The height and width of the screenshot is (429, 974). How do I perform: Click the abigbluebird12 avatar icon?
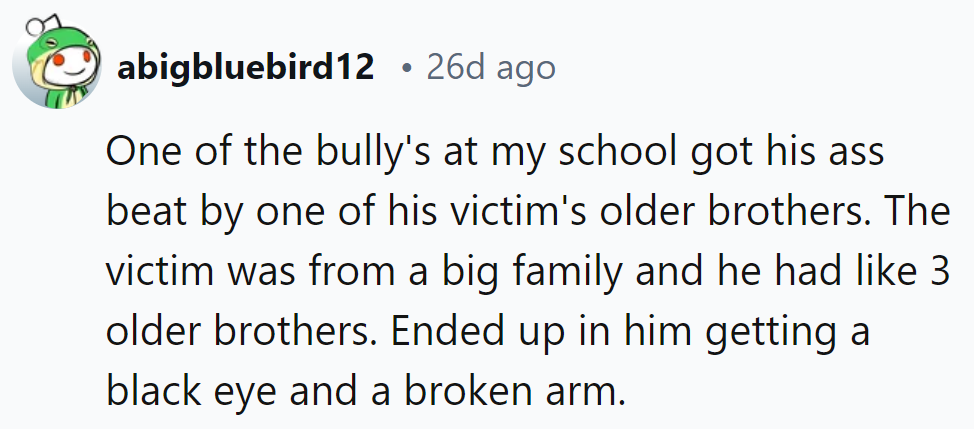57,66
